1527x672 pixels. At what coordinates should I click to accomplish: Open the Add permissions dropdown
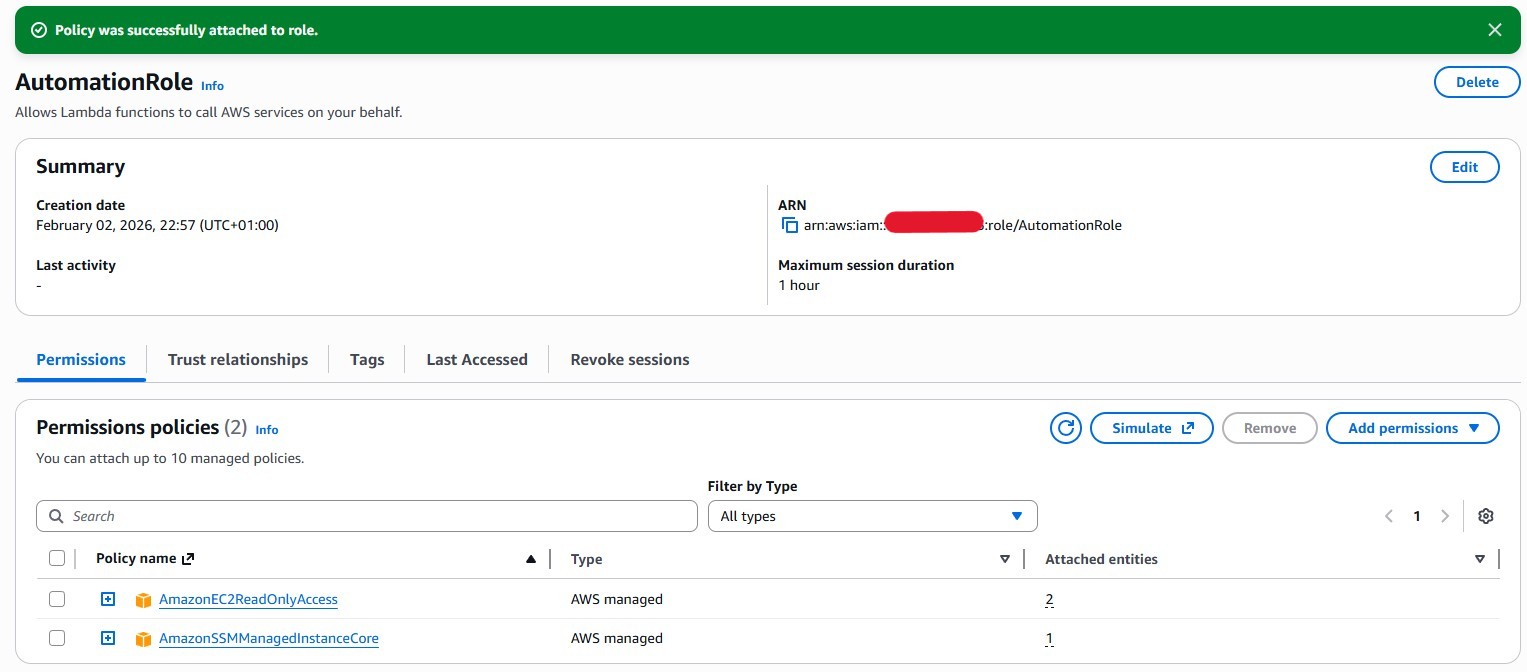(x=1412, y=428)
